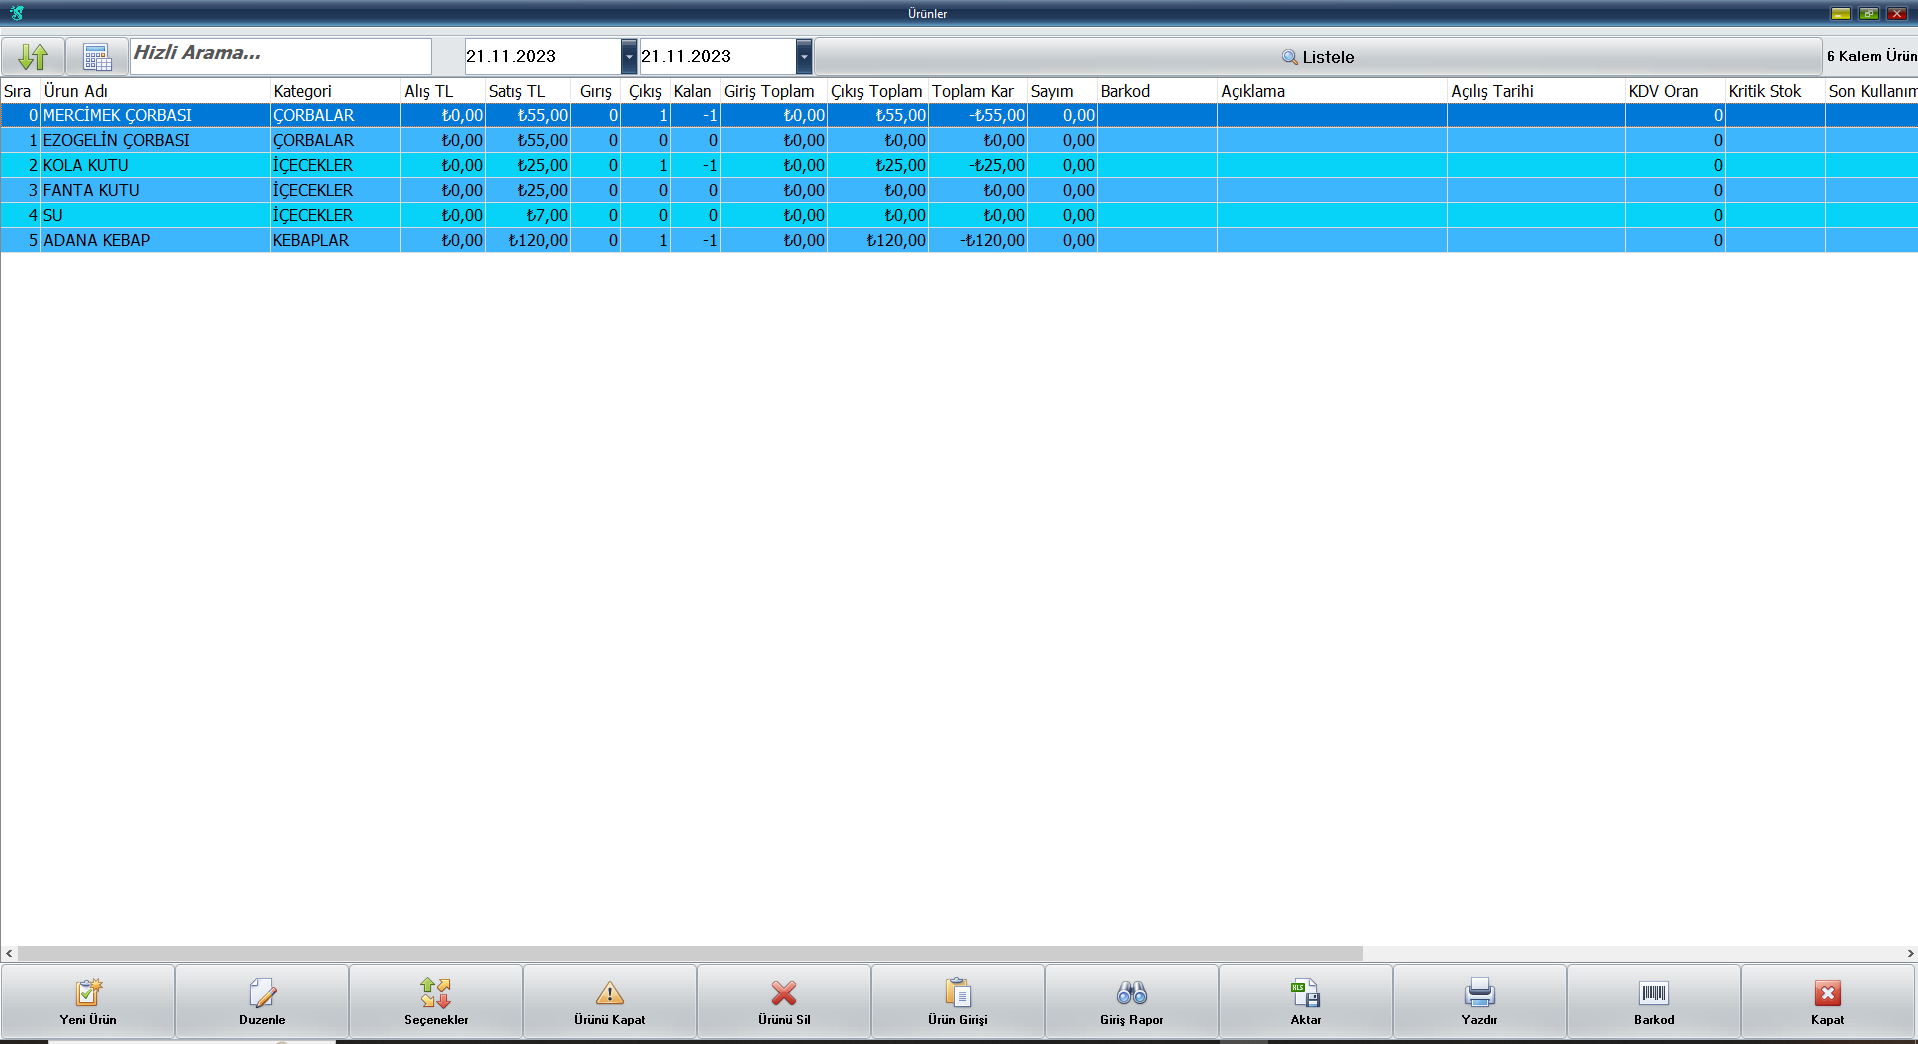Click the Barkod column header
The height and width of the screenshot is (1044, 1918).
click(x=1157, y=91)
